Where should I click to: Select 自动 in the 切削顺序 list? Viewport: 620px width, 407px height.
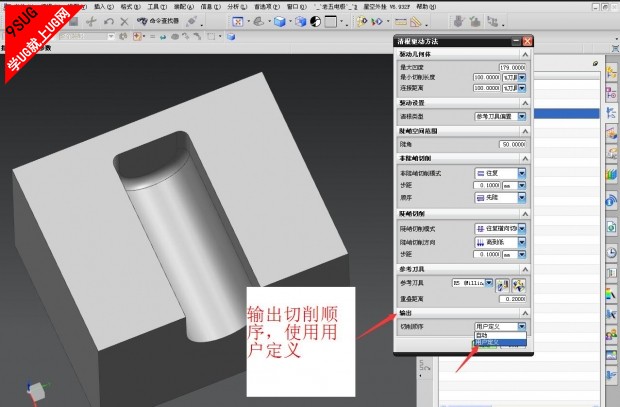coord(500,335)
